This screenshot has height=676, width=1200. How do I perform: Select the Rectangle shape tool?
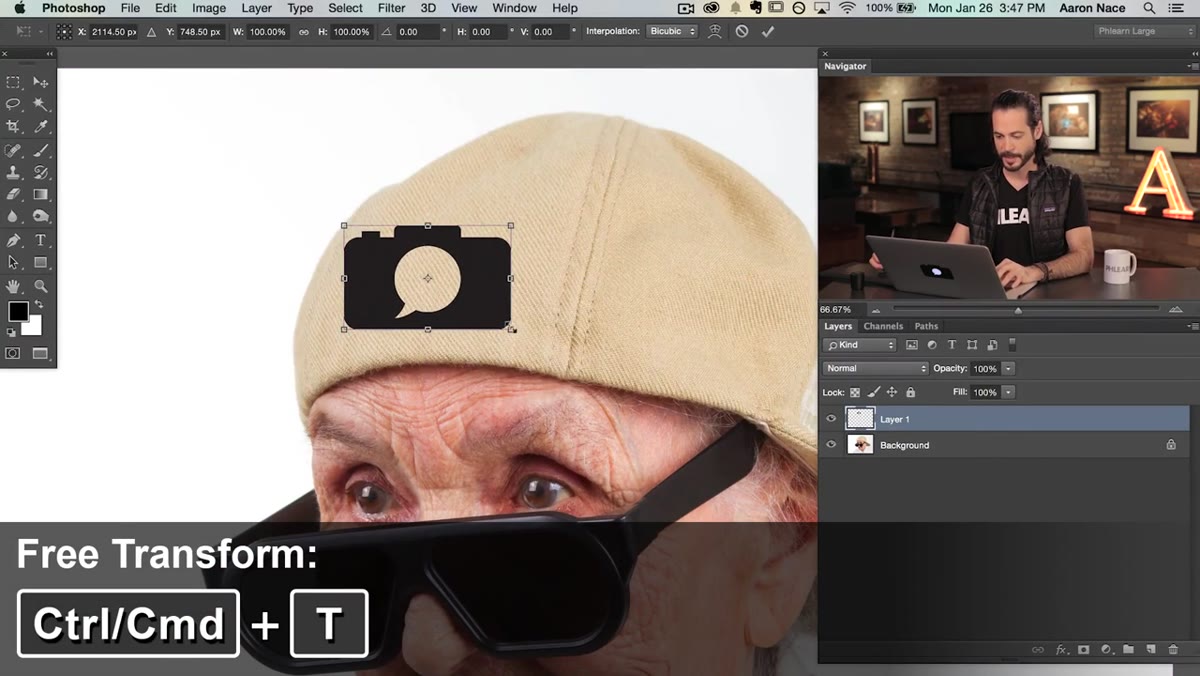[x=40, y=262]
